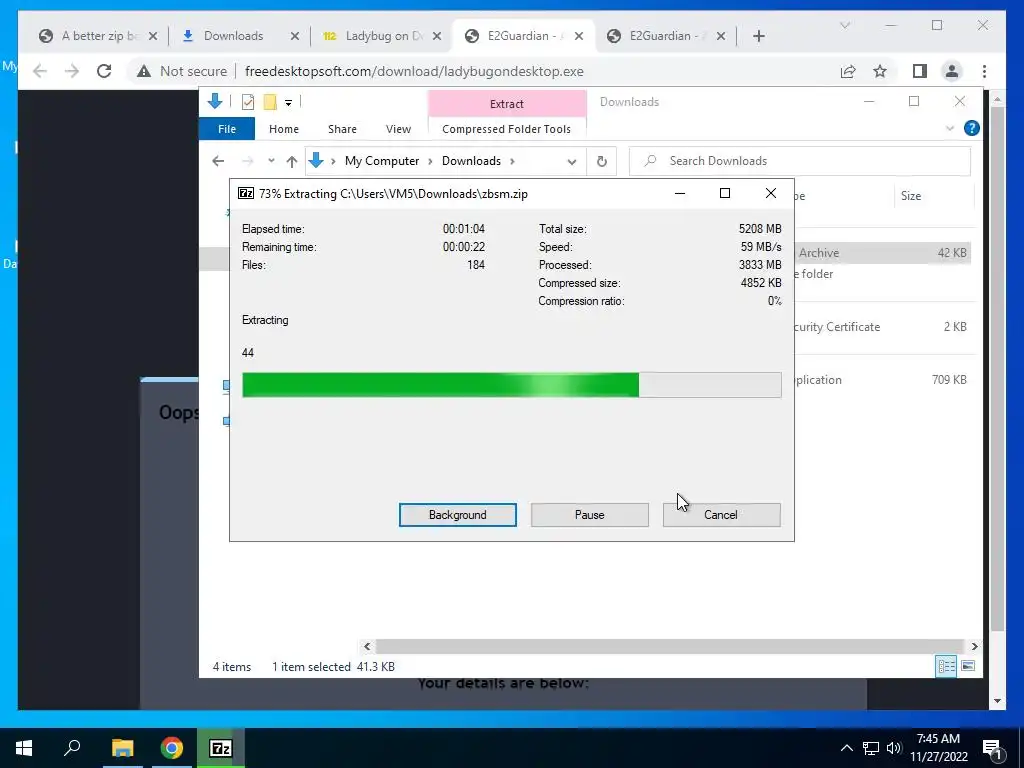This screenshot has height=768, width=1024.
Task: Go back in Chrome
Action: tap(40, 71)
